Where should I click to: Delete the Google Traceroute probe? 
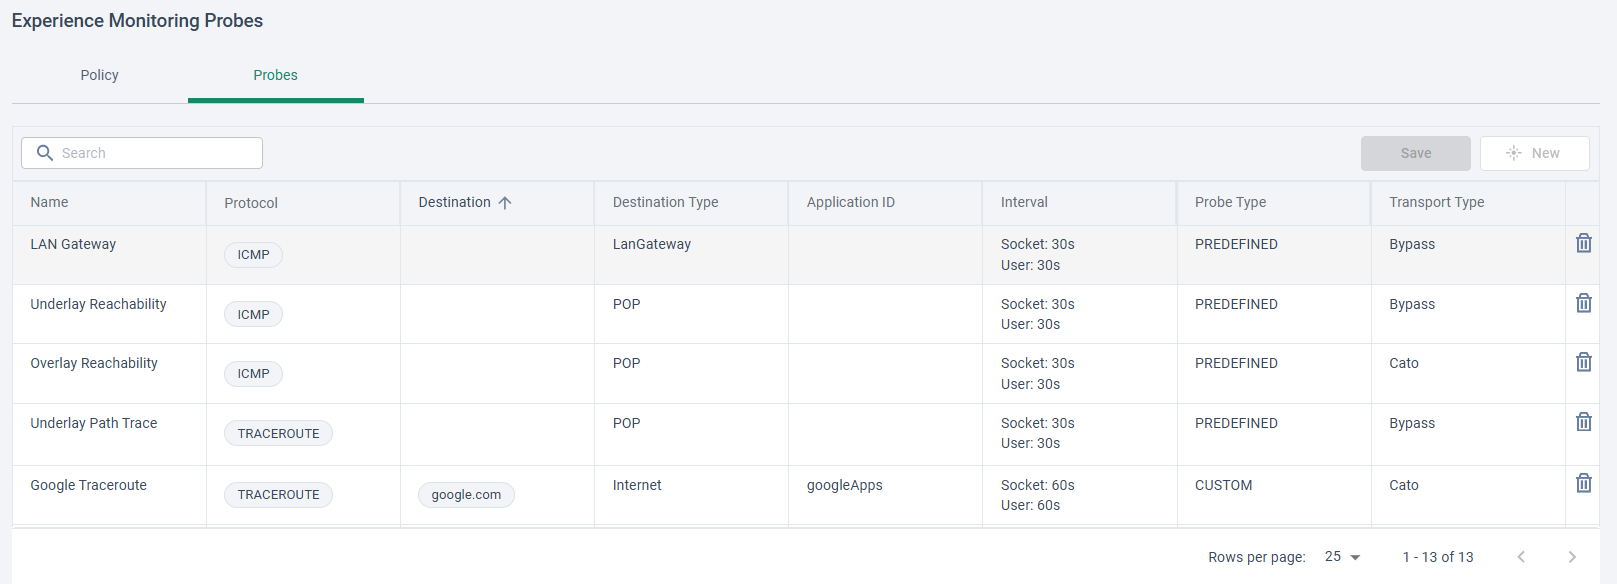point(1583,483)
